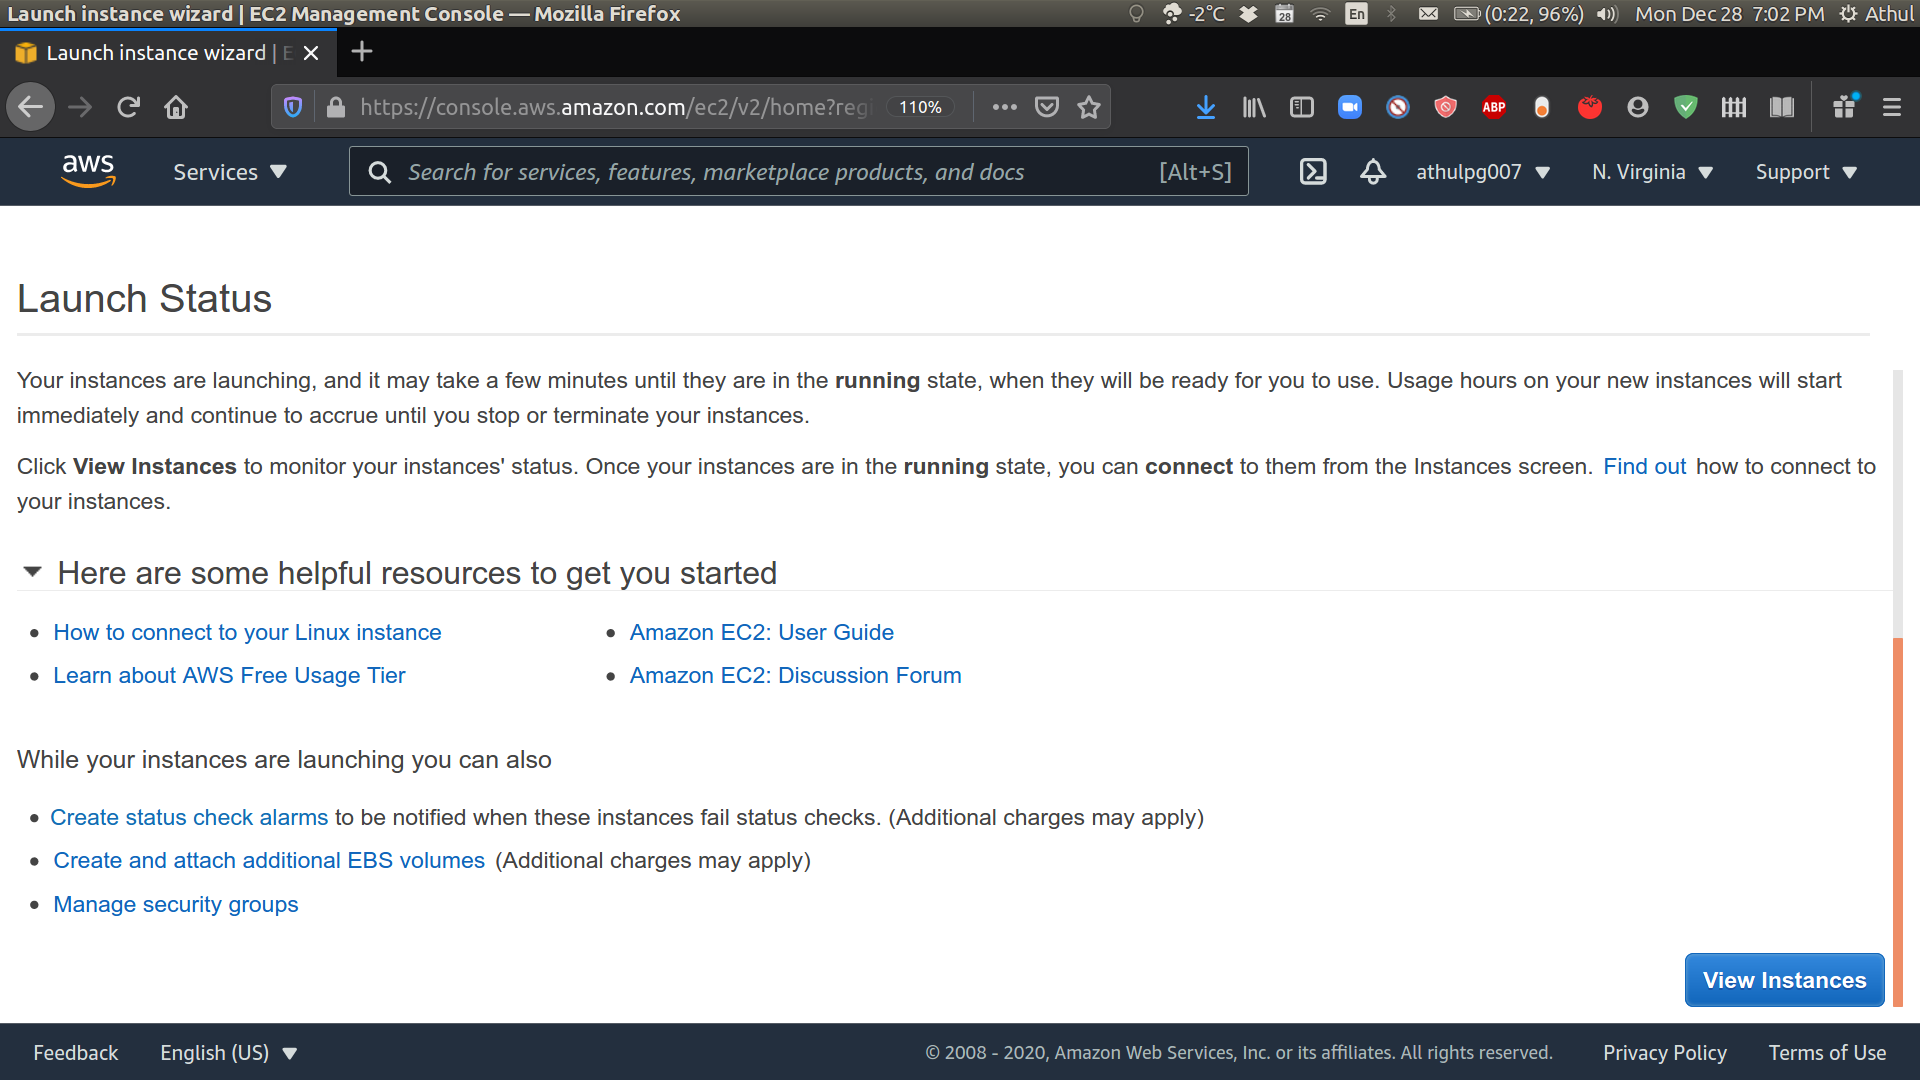Click Create status check alarms link
This screenshot has width=1920, height=1080.
190,816
